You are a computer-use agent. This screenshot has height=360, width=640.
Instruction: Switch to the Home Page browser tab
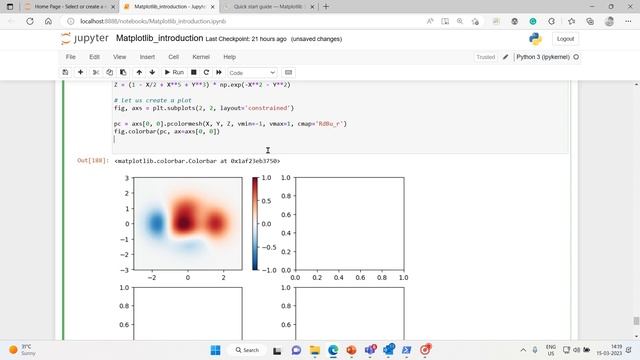click(x=70, y=7)
